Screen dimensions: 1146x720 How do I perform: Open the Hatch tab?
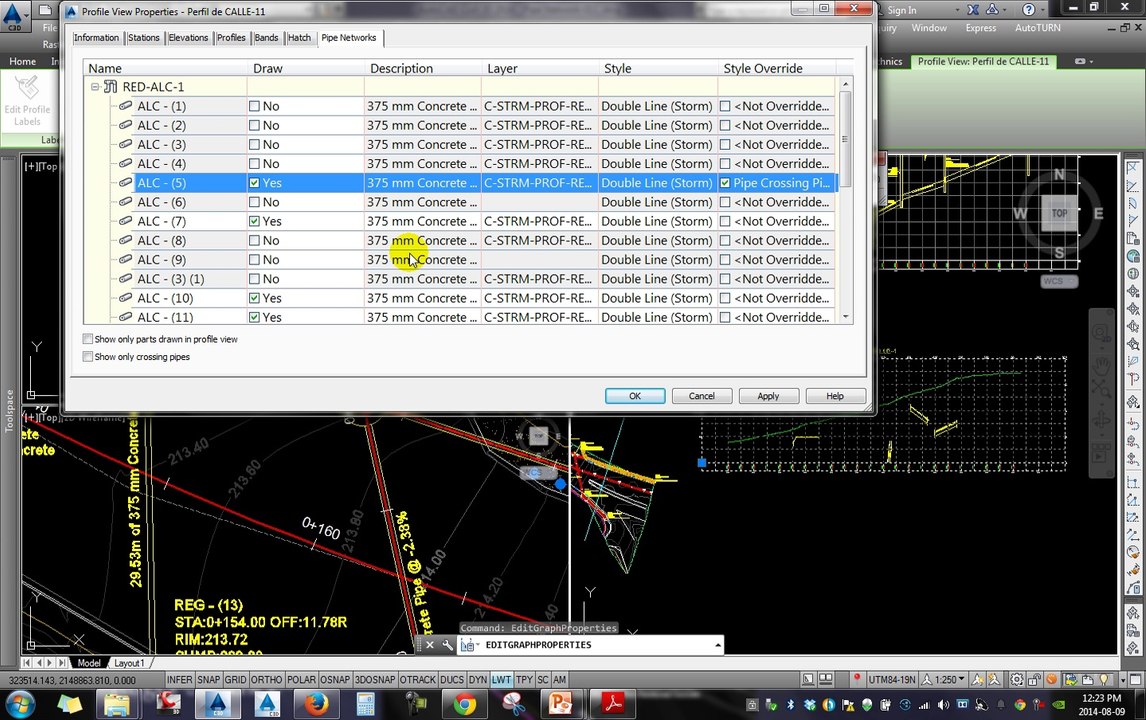299,38
